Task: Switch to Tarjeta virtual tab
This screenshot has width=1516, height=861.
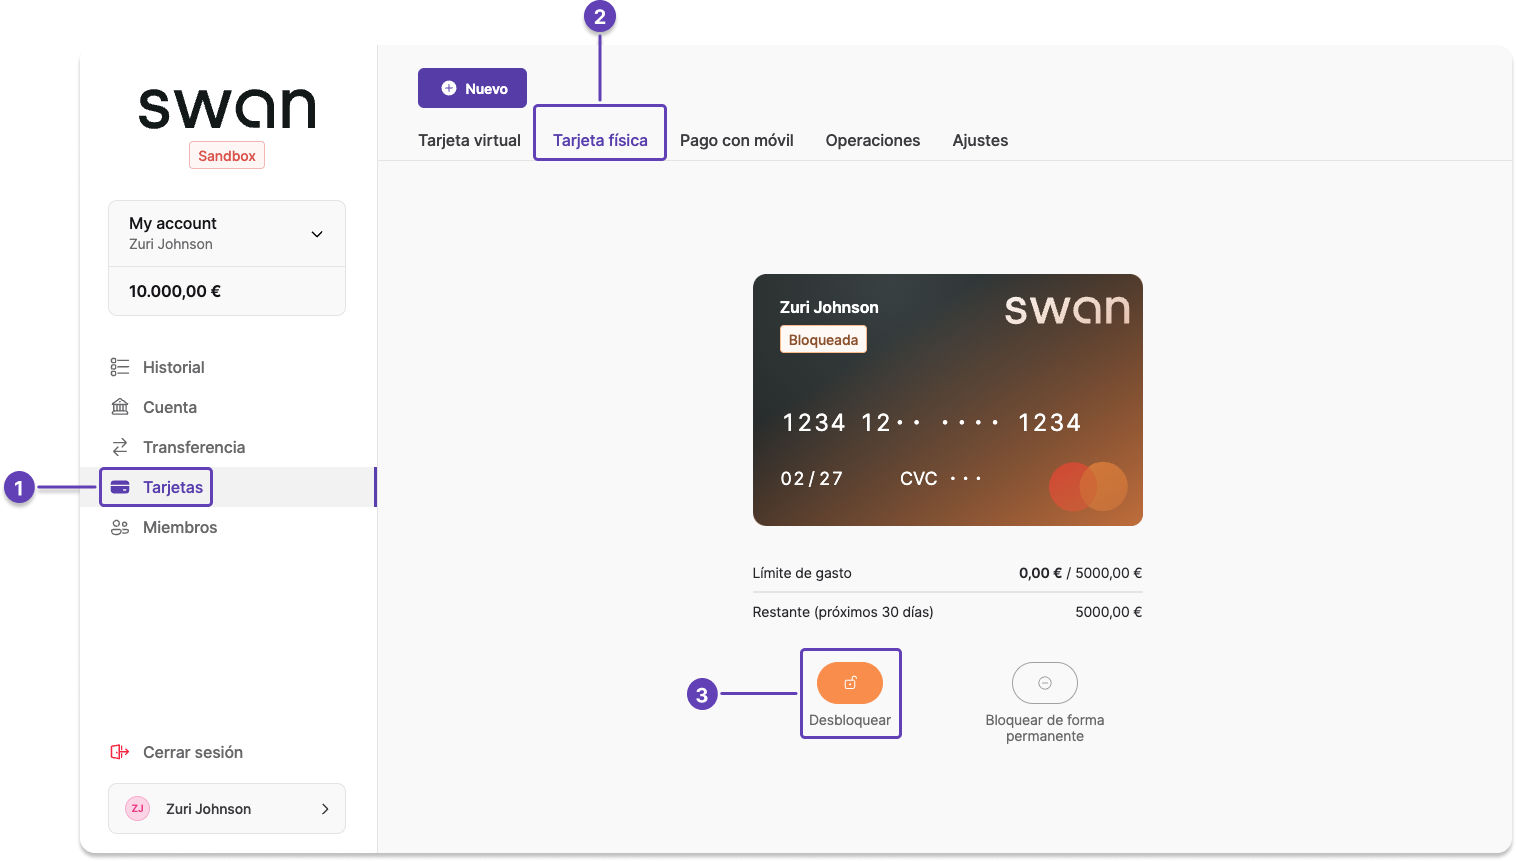Action: click(469, 140)
